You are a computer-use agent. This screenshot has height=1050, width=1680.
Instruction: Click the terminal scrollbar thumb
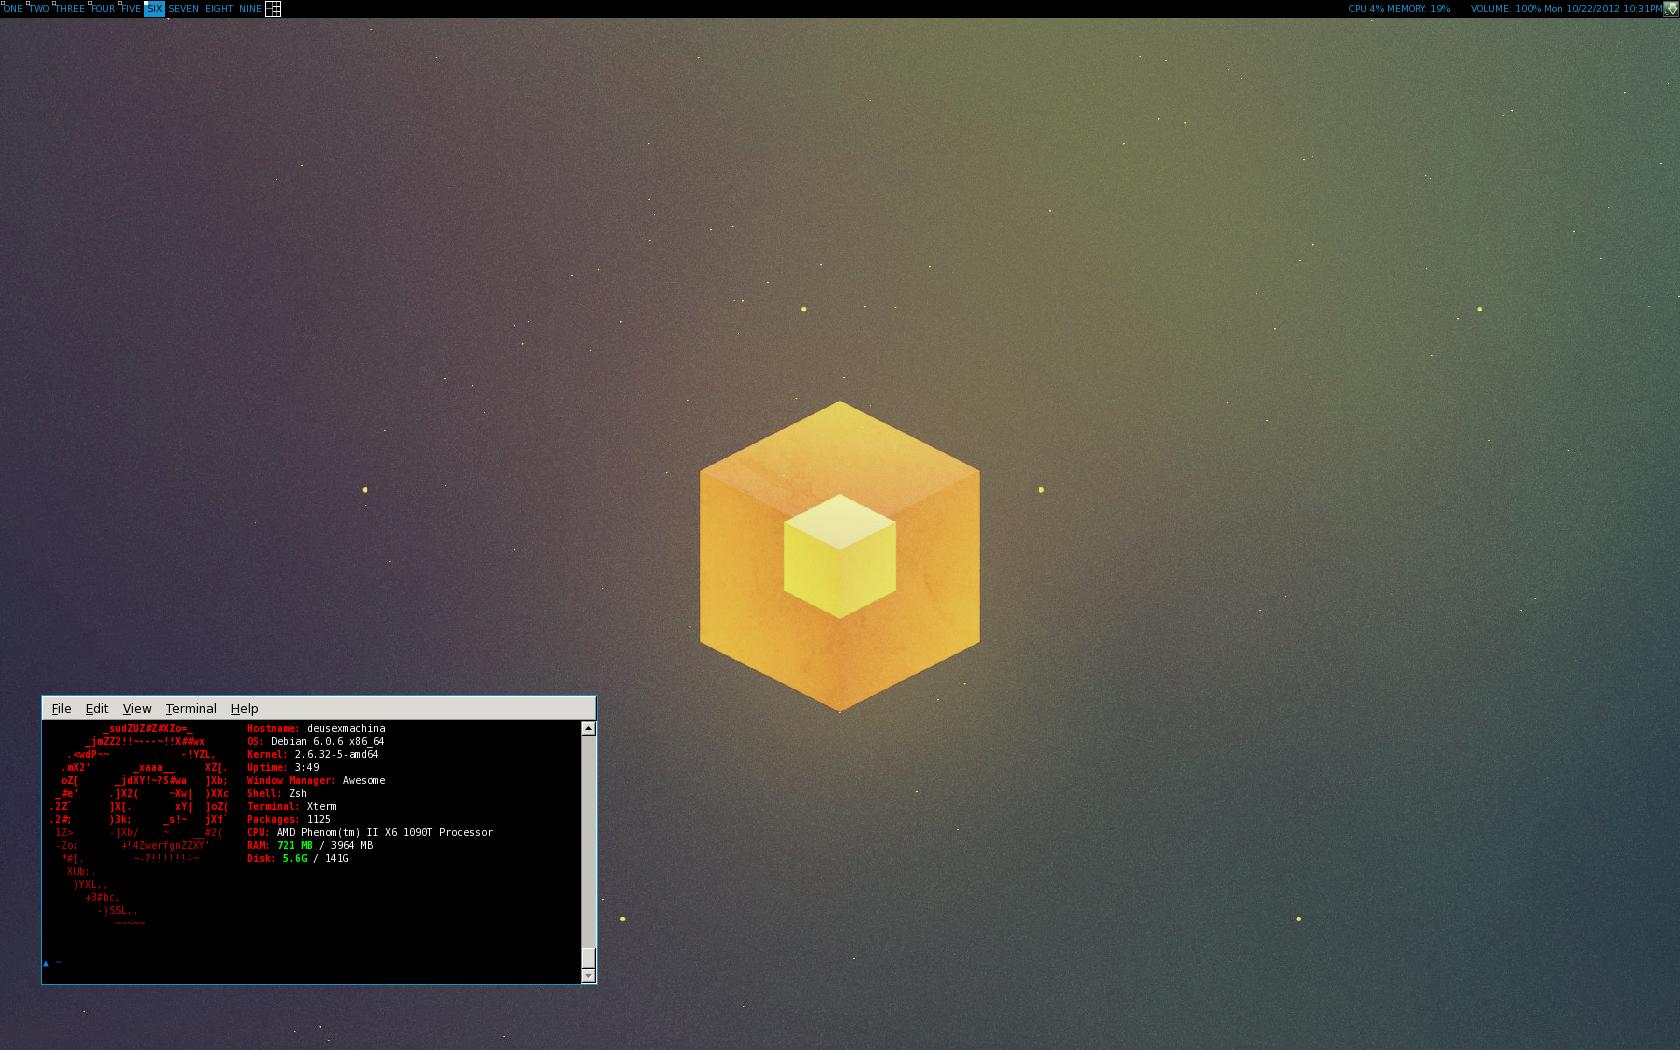click(588, 958)
